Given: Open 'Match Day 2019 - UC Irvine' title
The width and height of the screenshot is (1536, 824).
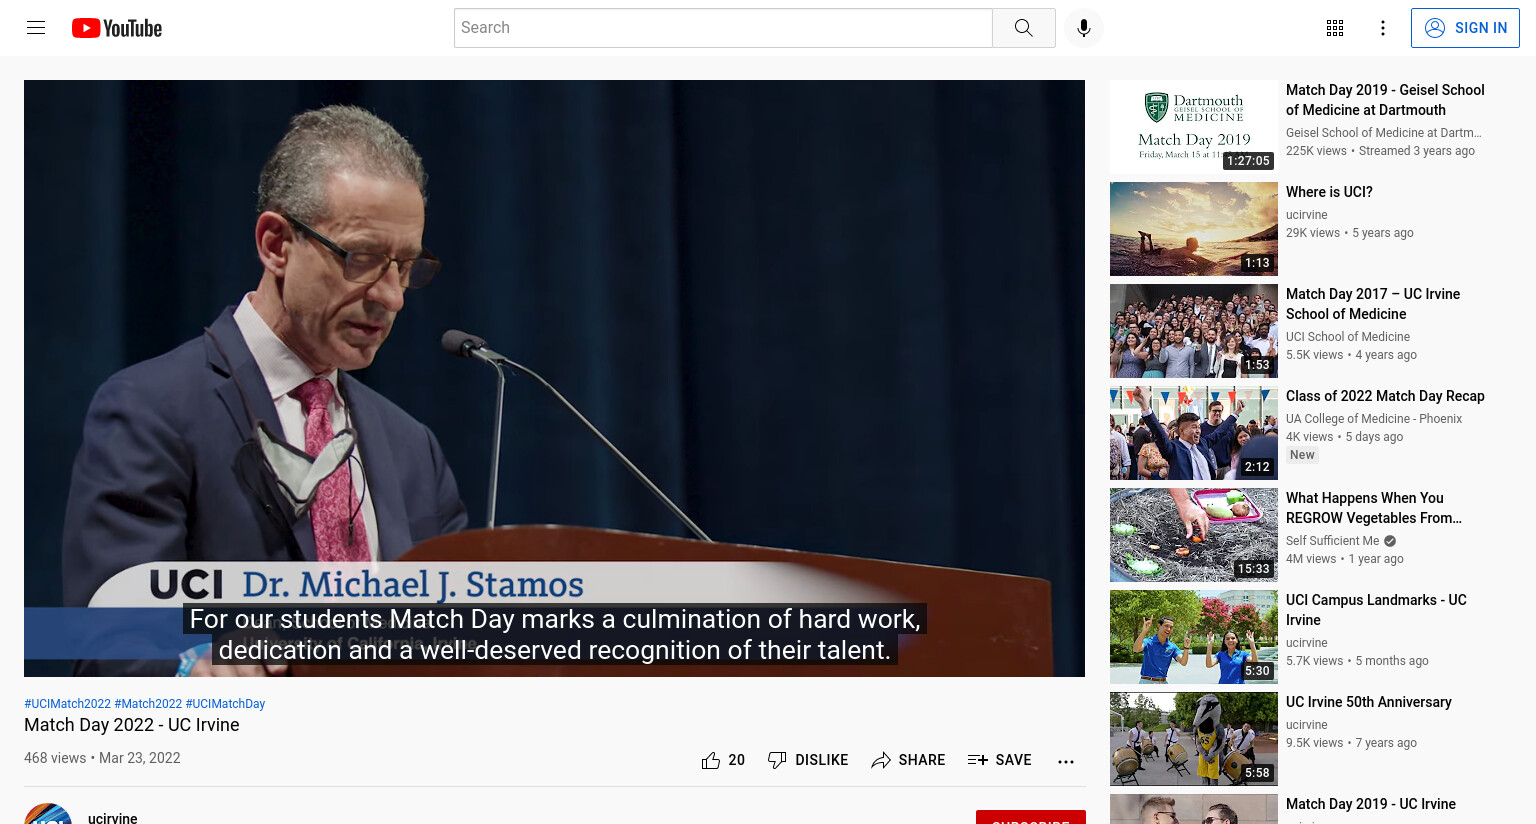Looking at the screenshot, I should (x=1371, y=804).
